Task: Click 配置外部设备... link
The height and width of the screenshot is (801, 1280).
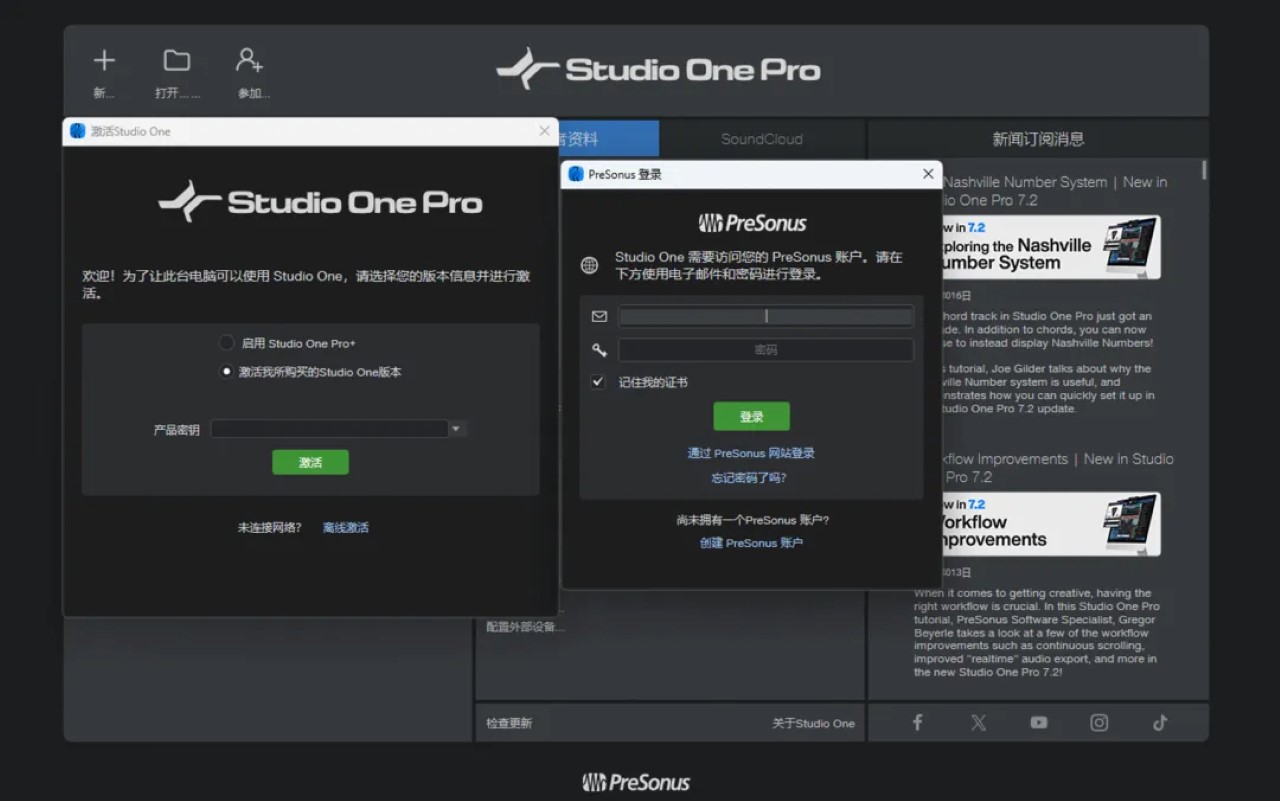Action: pyautogui.click(x=525, y=627)
